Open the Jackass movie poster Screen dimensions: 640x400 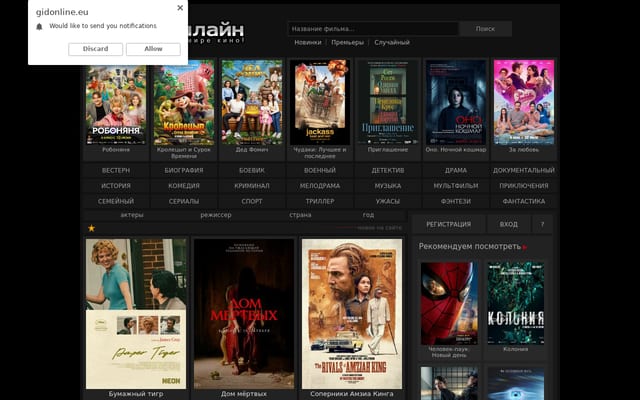coord(320,102)
